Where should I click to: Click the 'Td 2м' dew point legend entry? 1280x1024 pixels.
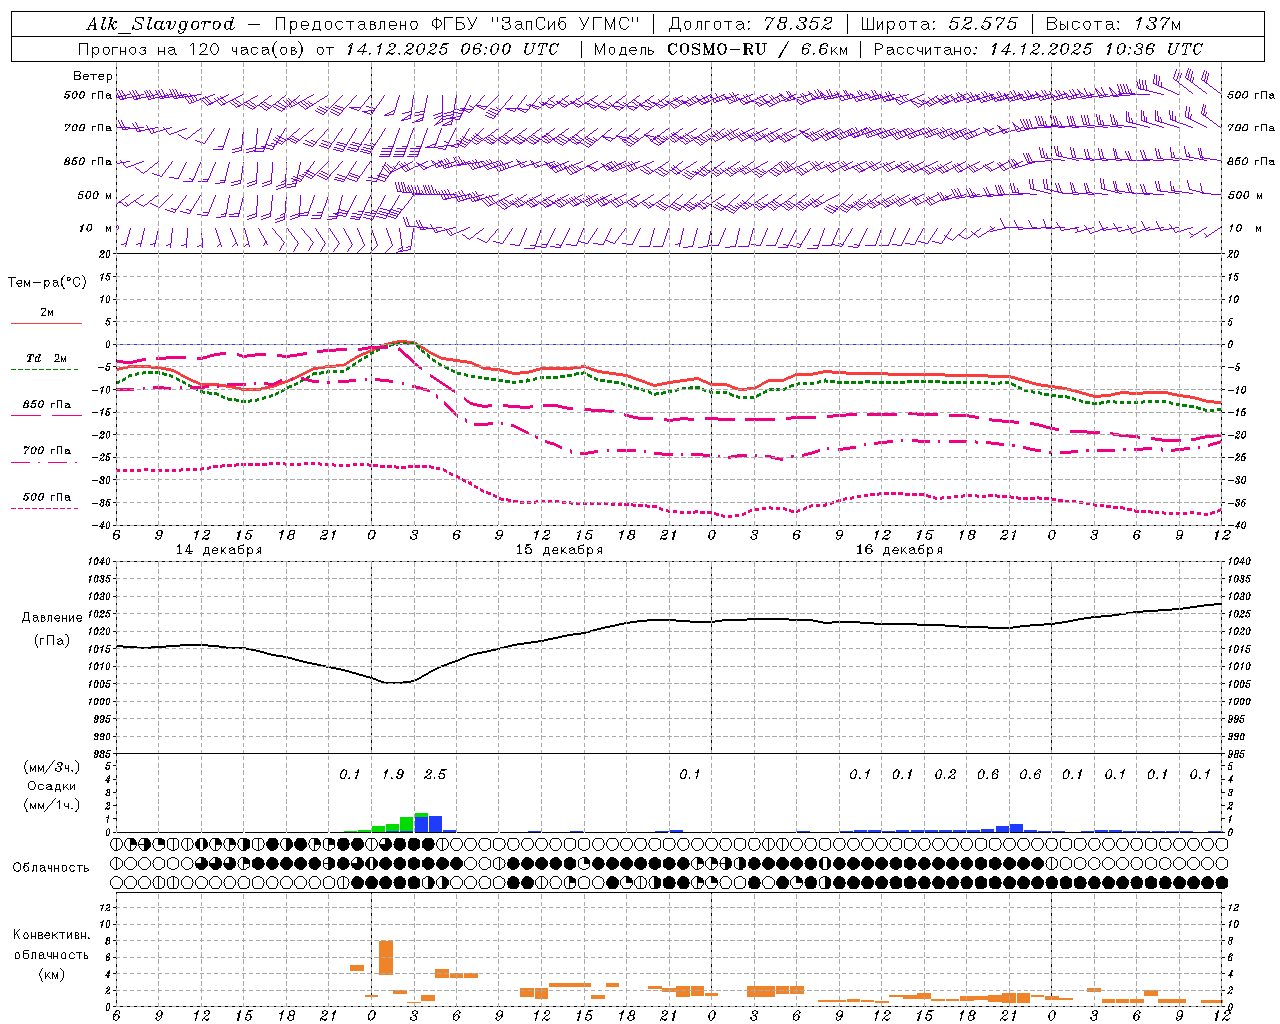click(47, 358)
